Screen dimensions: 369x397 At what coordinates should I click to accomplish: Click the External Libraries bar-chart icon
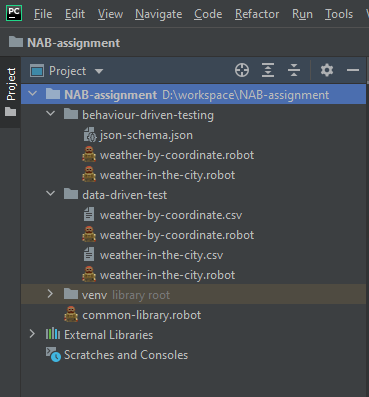coord(53,334)
